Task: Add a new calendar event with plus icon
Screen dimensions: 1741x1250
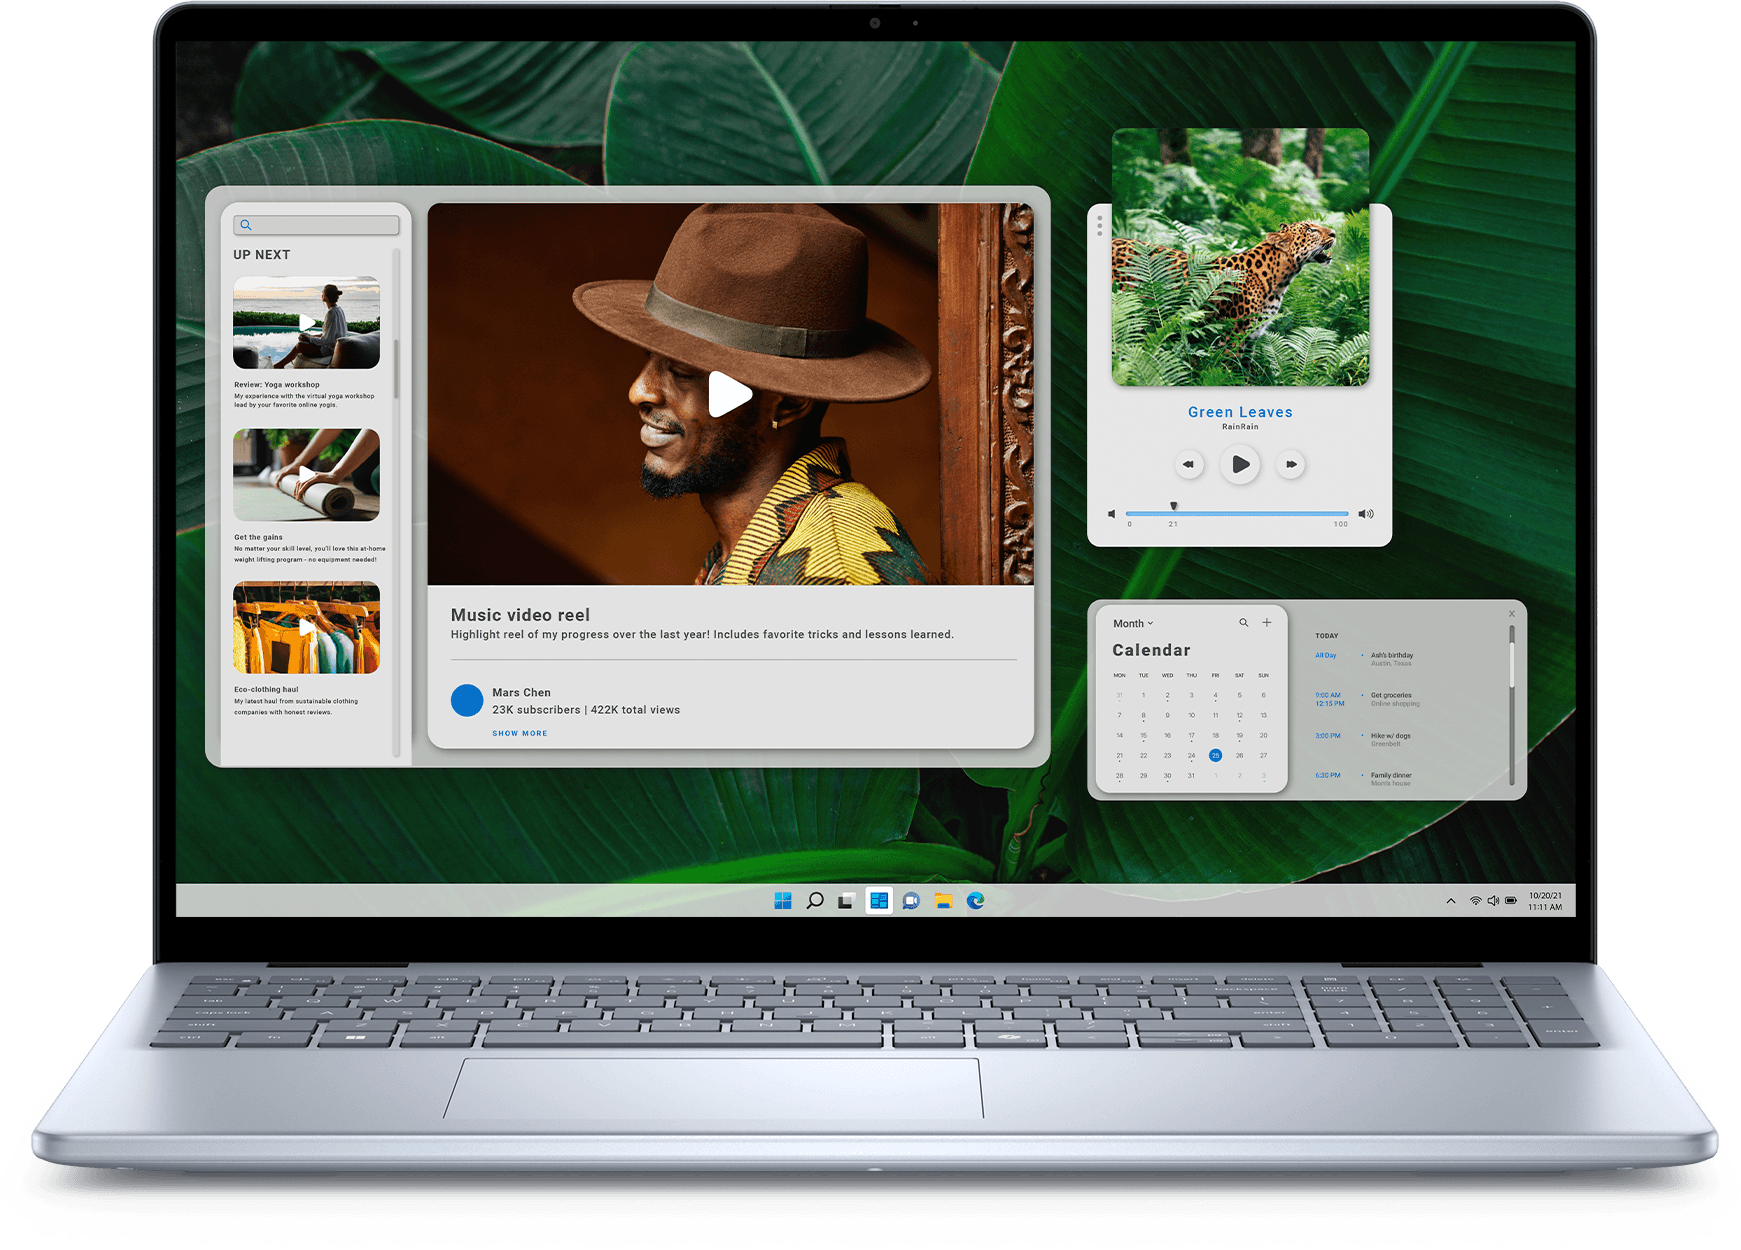Action: tap(1267, 623)
